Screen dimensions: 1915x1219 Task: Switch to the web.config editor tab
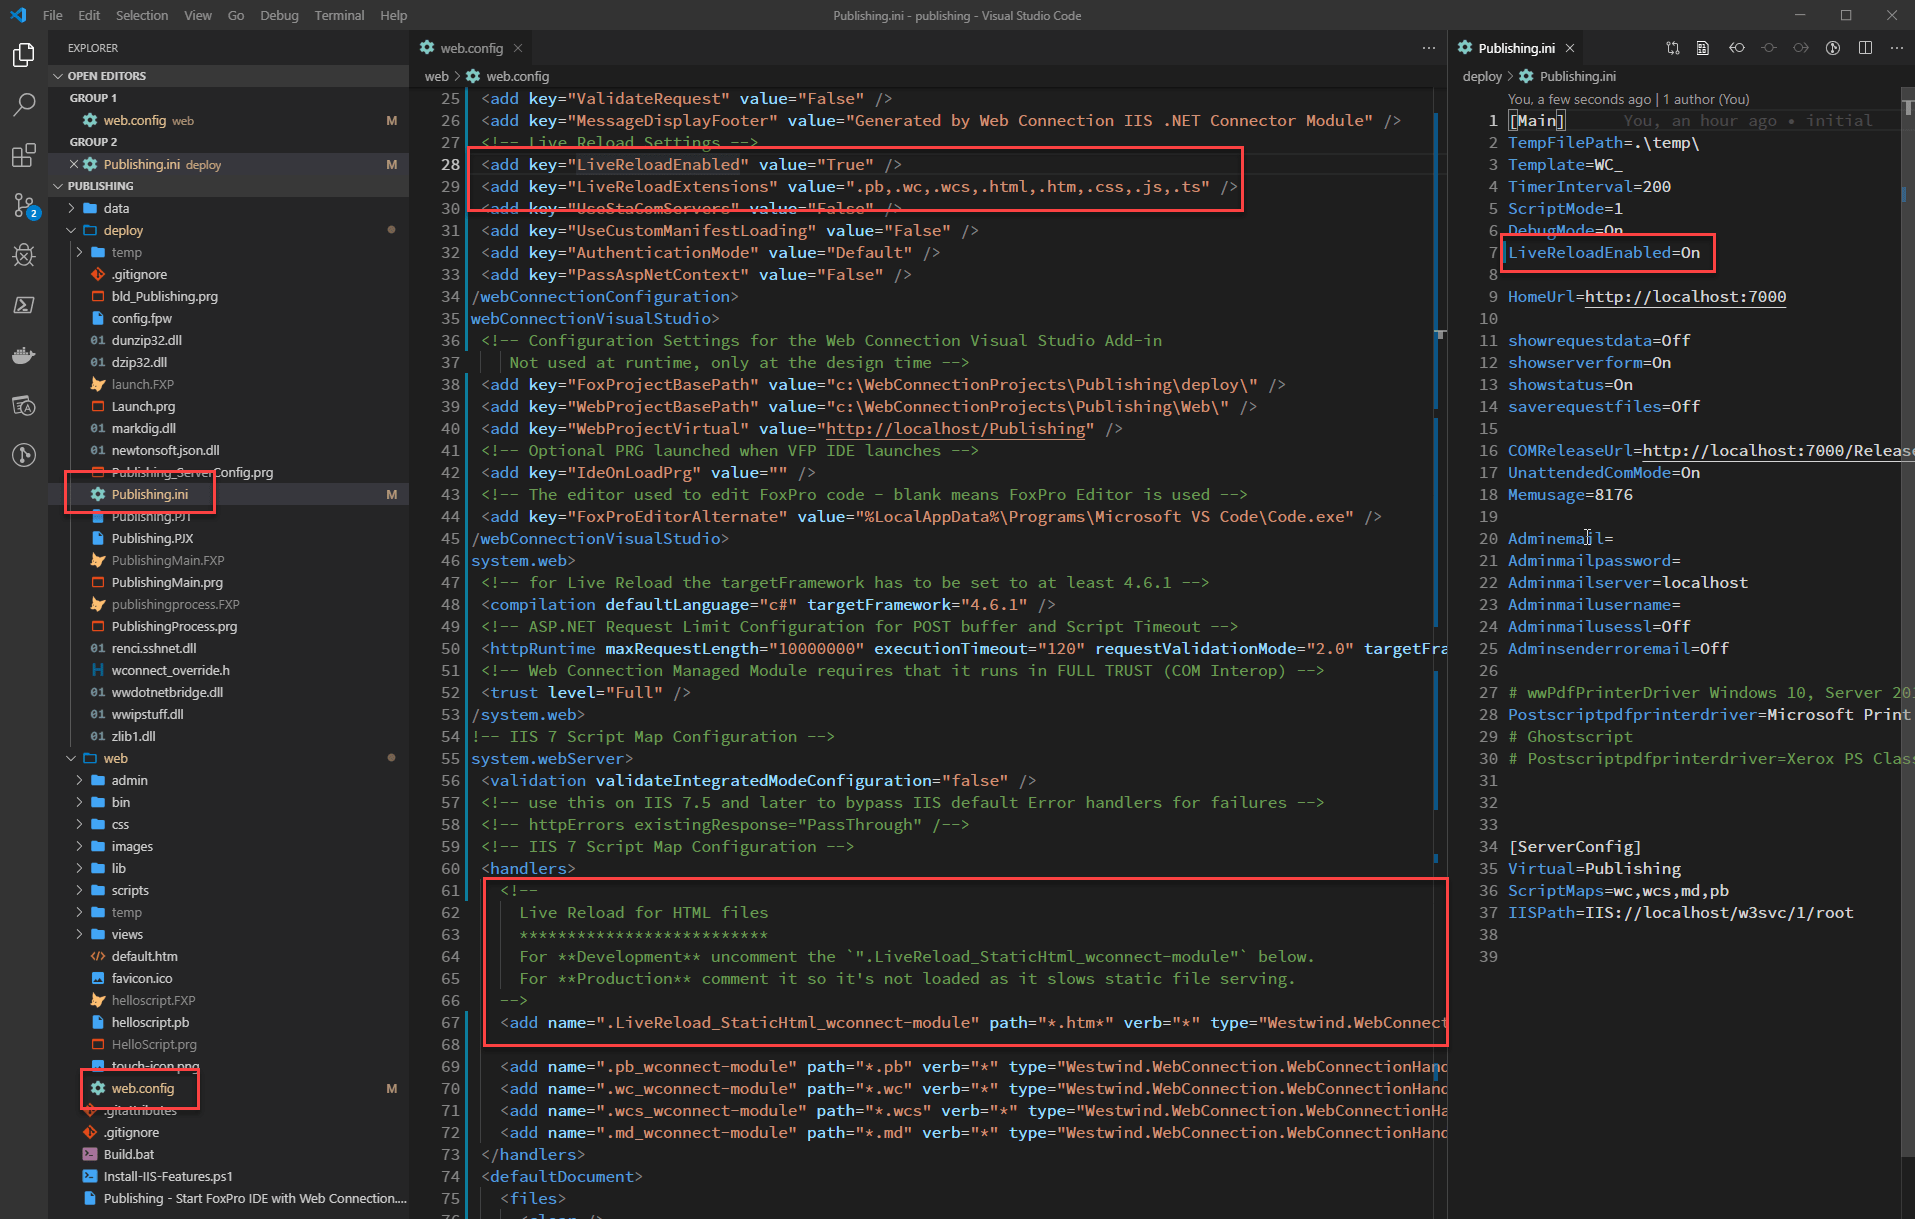472,48
